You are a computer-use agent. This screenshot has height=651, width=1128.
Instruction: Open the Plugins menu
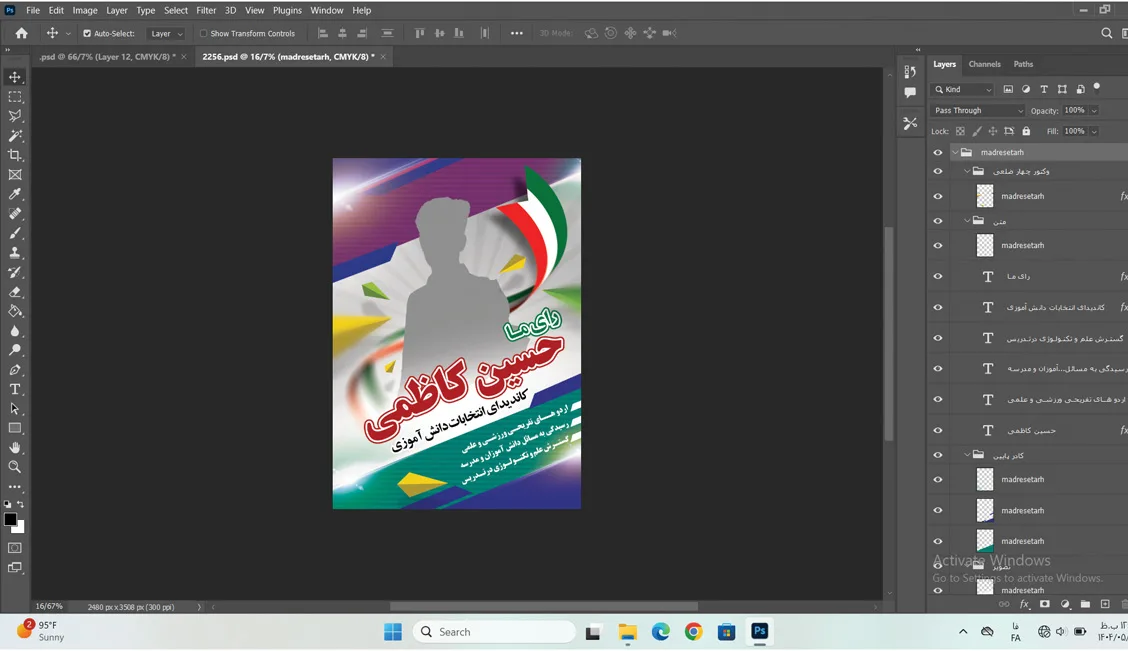tap(287, 10)
